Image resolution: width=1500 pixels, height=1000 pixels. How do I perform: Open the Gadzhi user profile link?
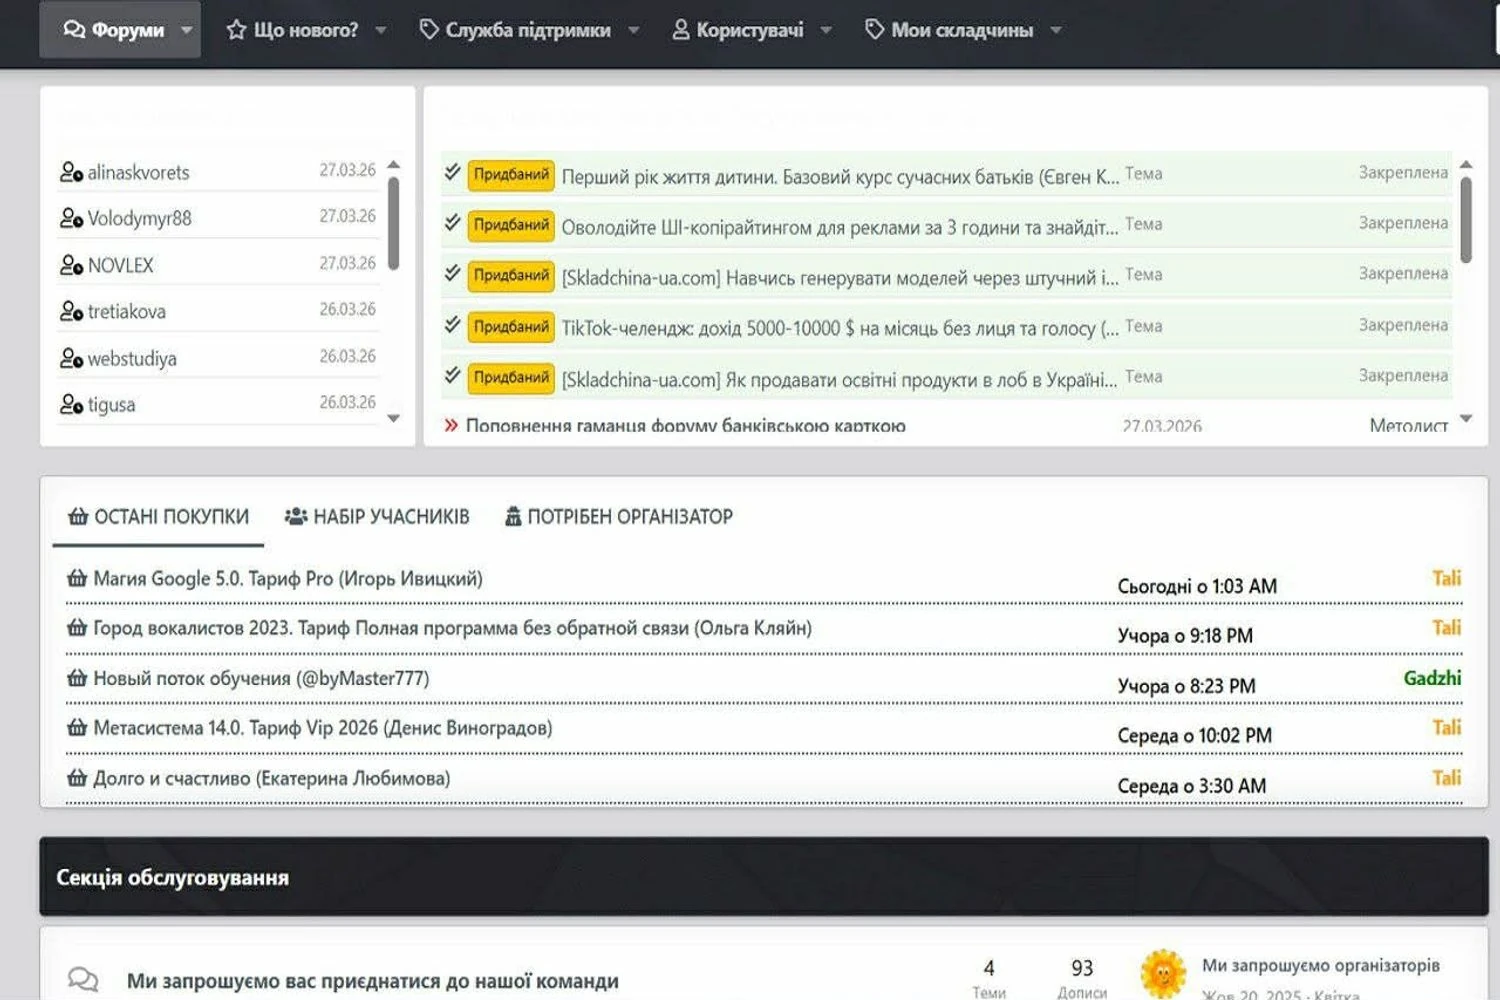(1431, 678)
